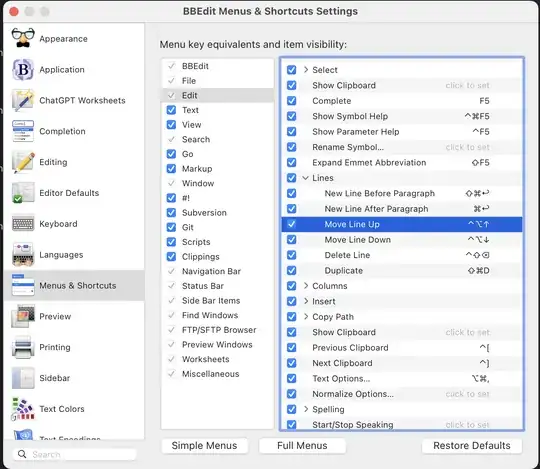Open the Preview pane icon
Viewport: 540px width, 469px height.
click(23, 316)
